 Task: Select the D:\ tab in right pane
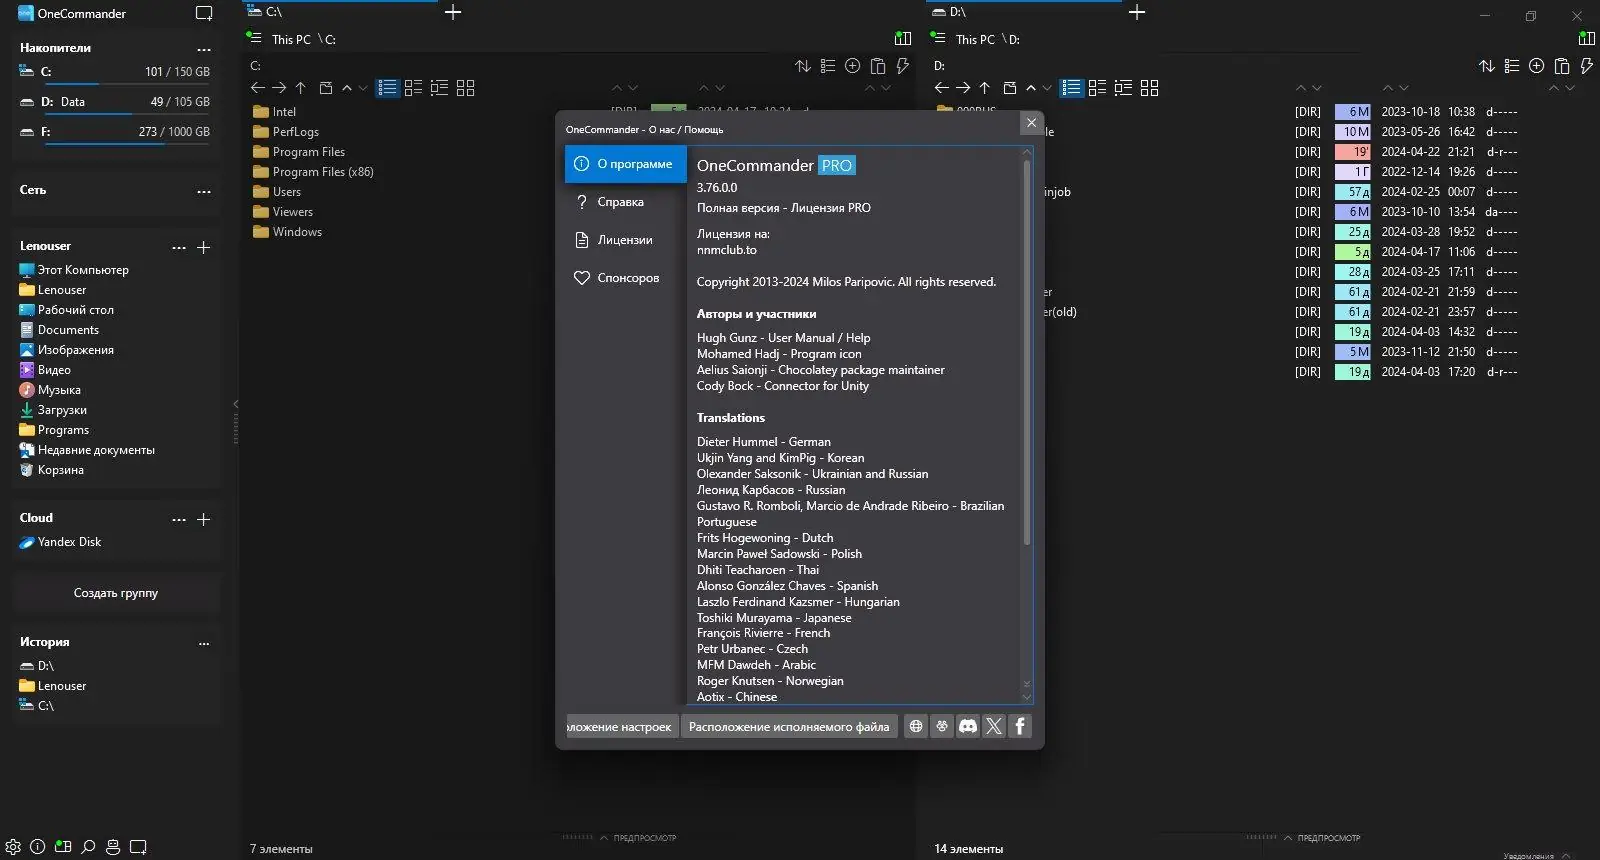[x=1024, y=12]
